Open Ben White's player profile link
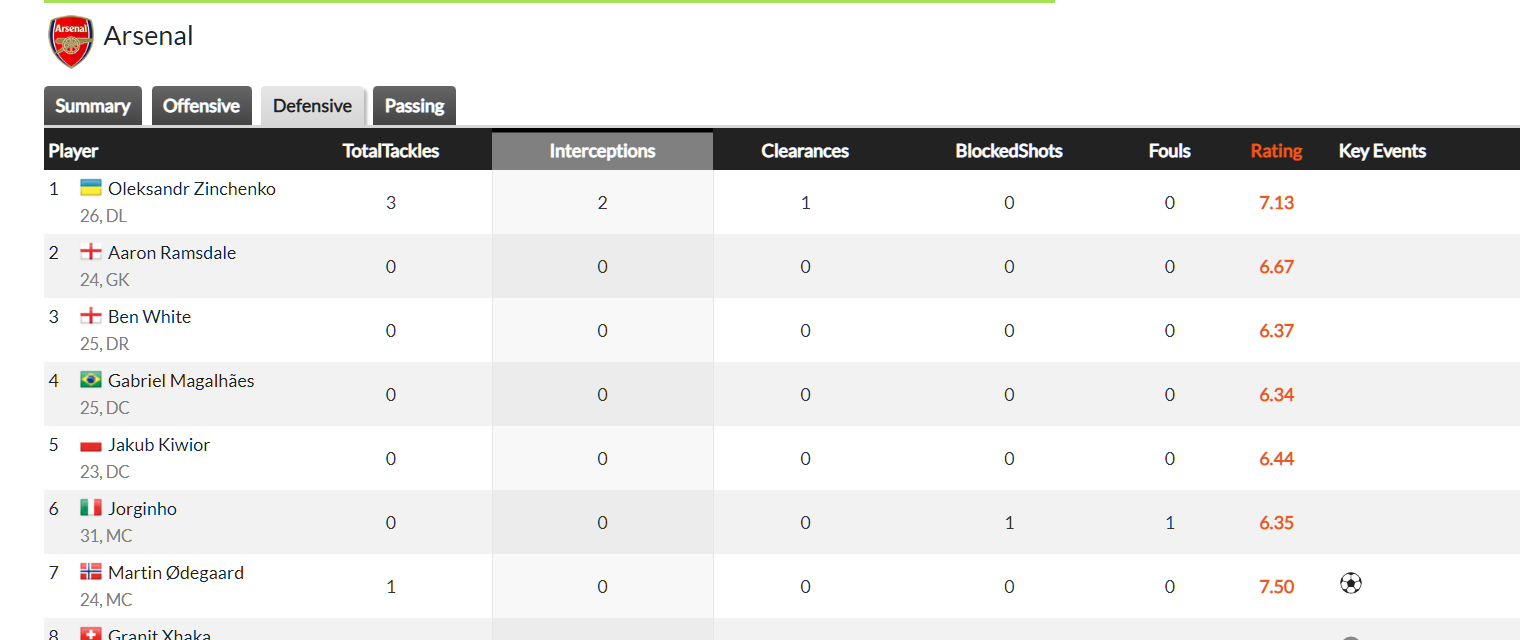 (149, 317)
